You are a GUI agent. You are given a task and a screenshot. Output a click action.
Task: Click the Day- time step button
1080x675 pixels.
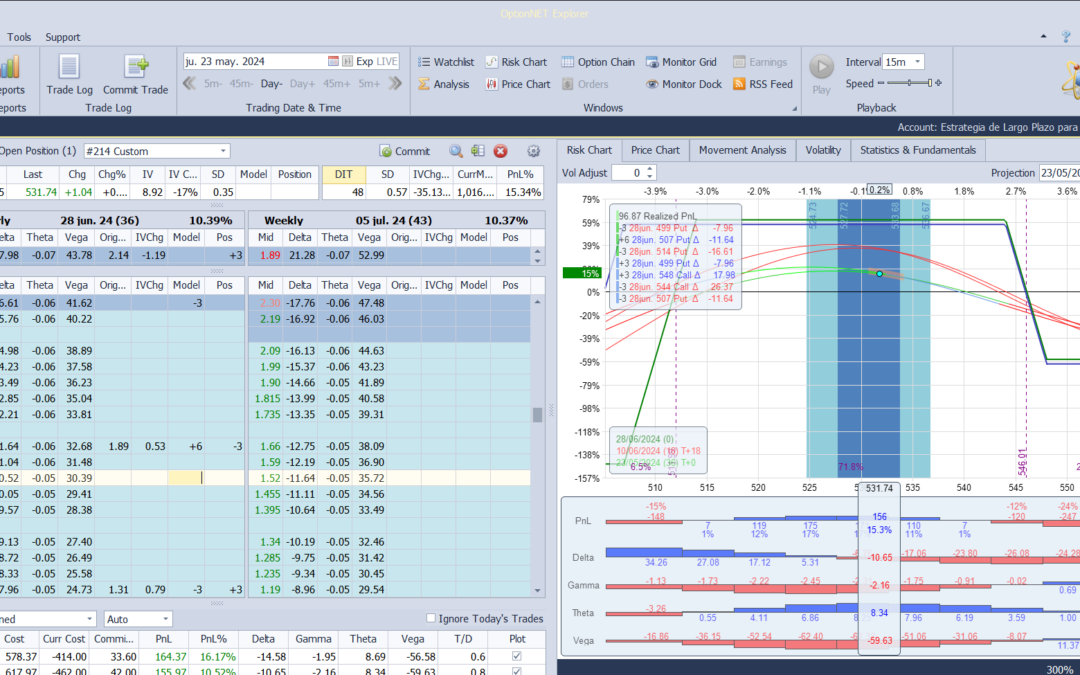(271, 83)
